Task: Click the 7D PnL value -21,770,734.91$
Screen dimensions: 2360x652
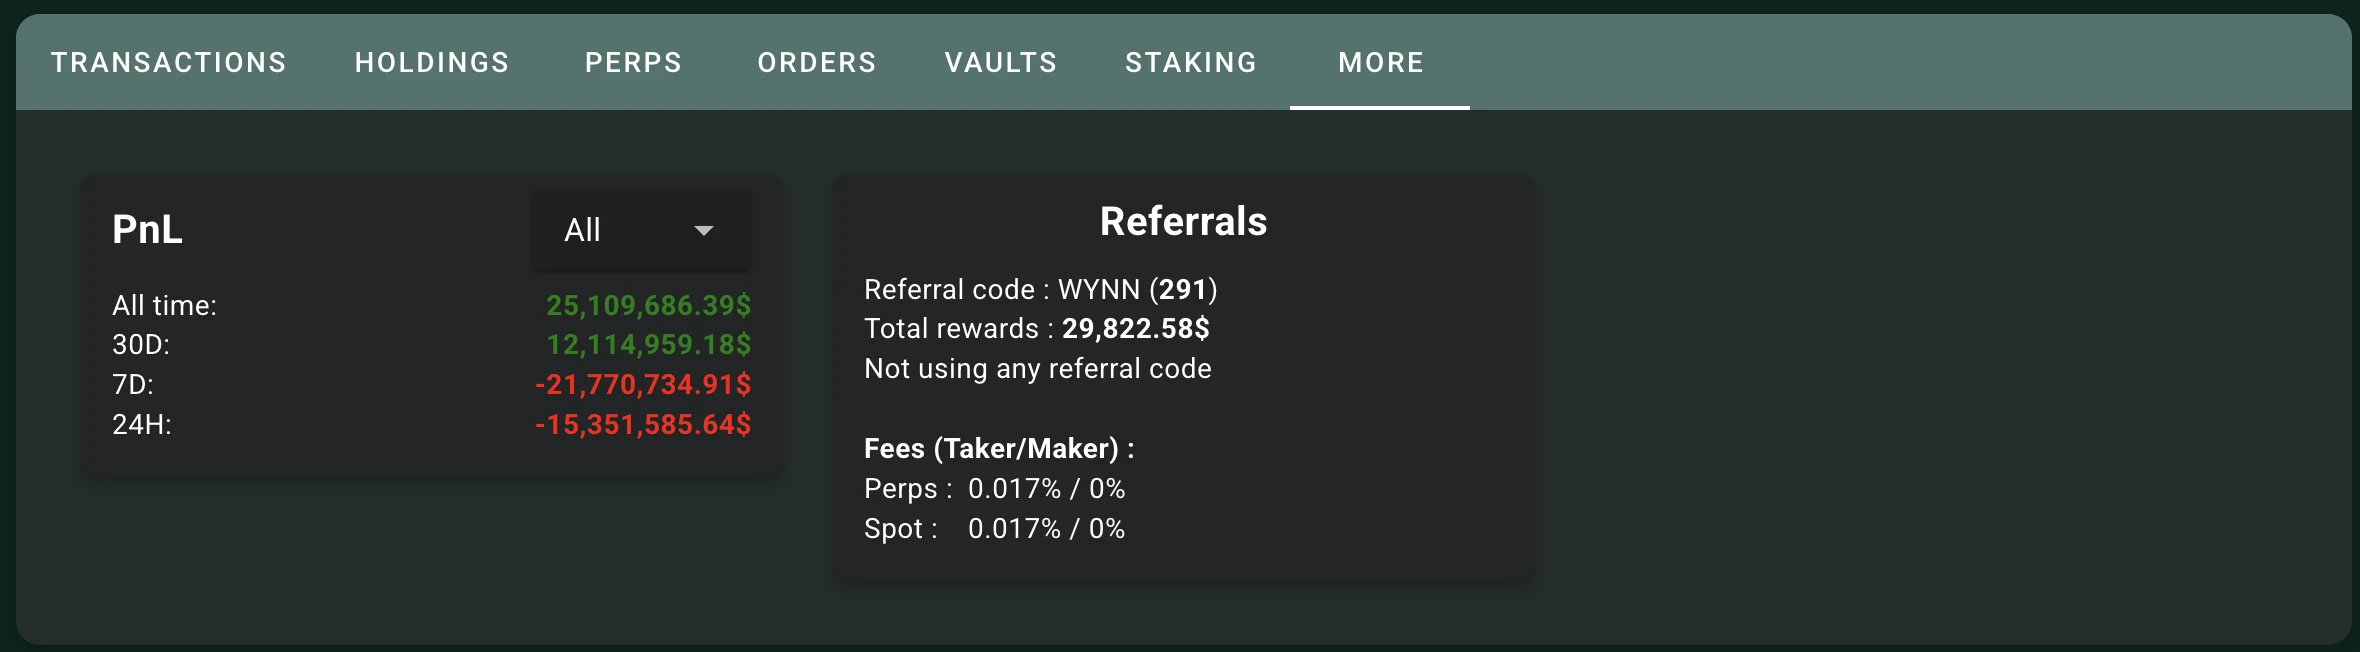Action: point(643,385)
